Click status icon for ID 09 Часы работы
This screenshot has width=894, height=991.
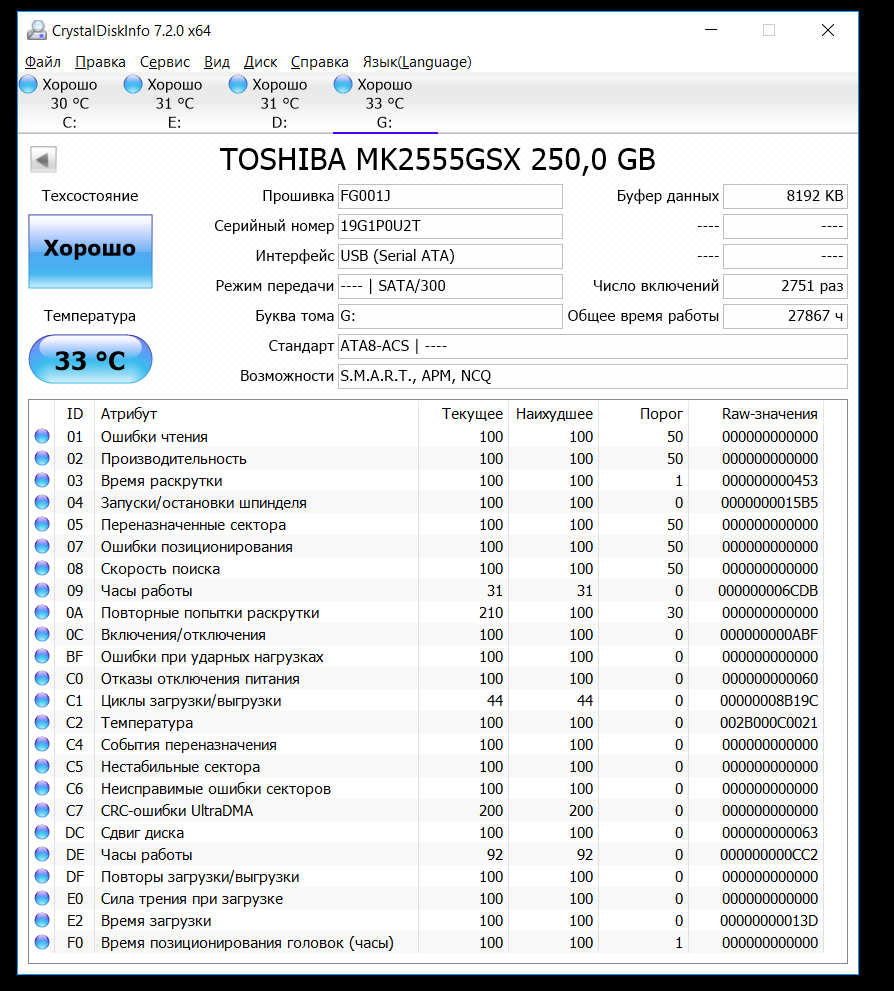tap(42, 590)
